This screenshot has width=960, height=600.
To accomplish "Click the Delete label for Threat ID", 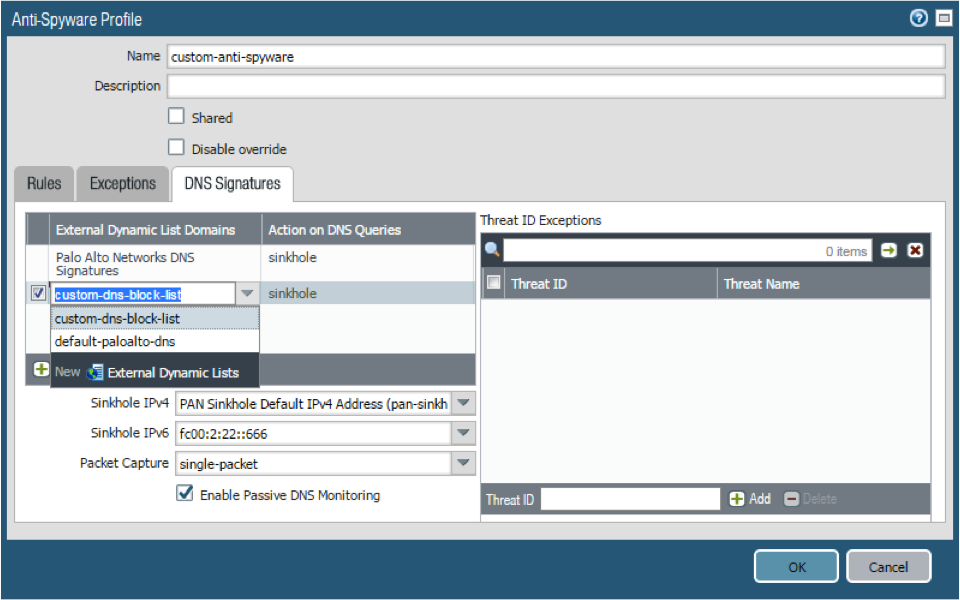I will (819, 499).
